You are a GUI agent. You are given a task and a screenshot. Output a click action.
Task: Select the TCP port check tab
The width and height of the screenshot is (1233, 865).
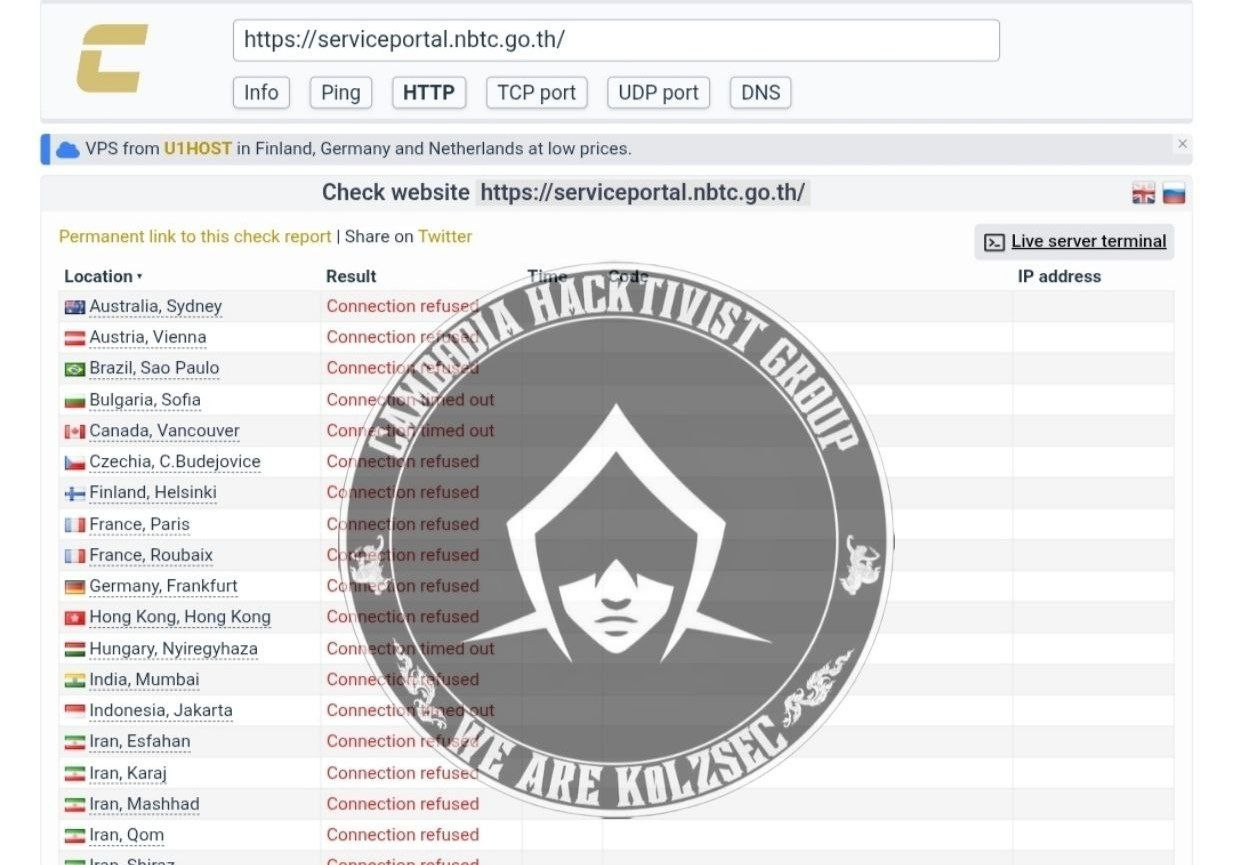(536, 93)
